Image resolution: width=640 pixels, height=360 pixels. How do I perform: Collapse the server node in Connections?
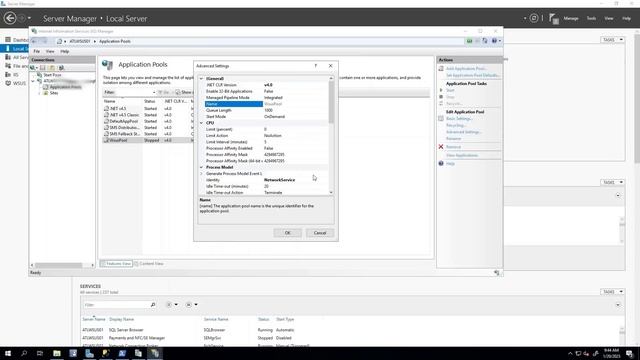click(33, 81)
